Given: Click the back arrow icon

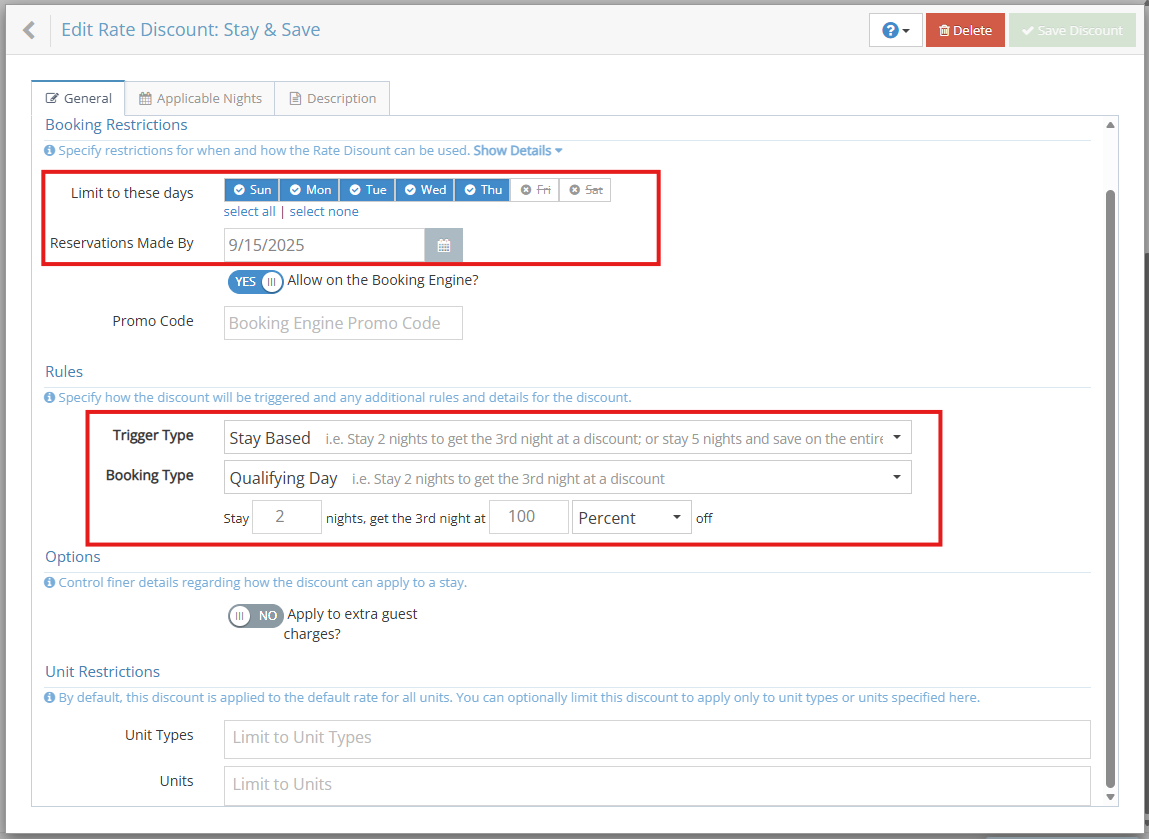Looking at the screenshot, I should [x=29, y=30].
